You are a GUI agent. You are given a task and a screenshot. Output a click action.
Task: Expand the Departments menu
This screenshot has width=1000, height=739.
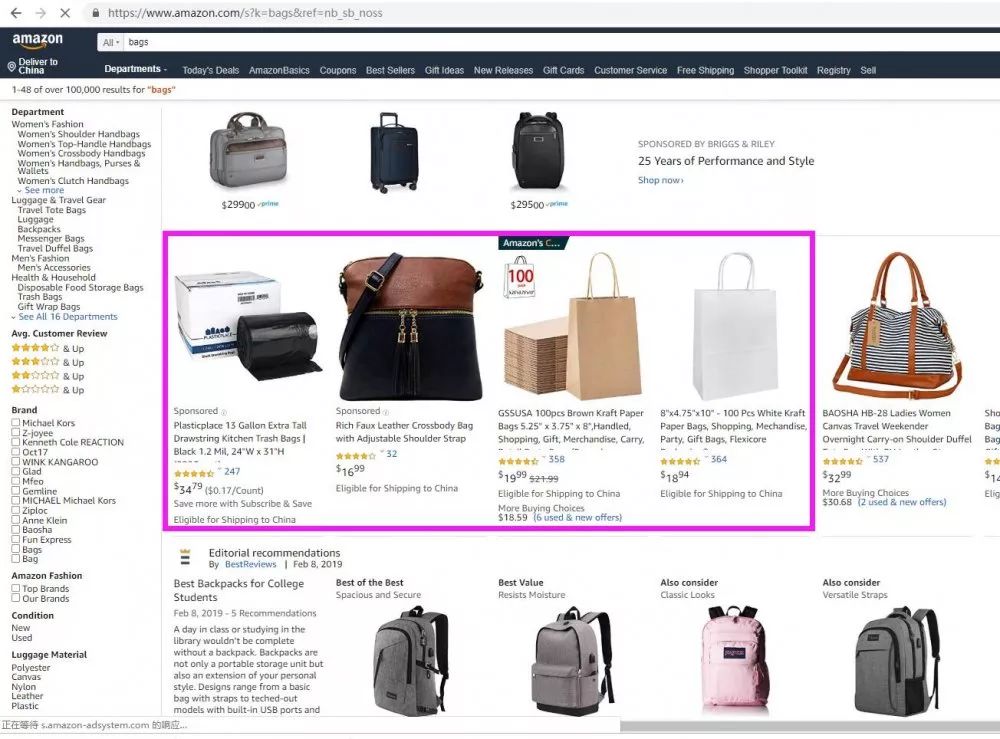(x=135, y=69)
